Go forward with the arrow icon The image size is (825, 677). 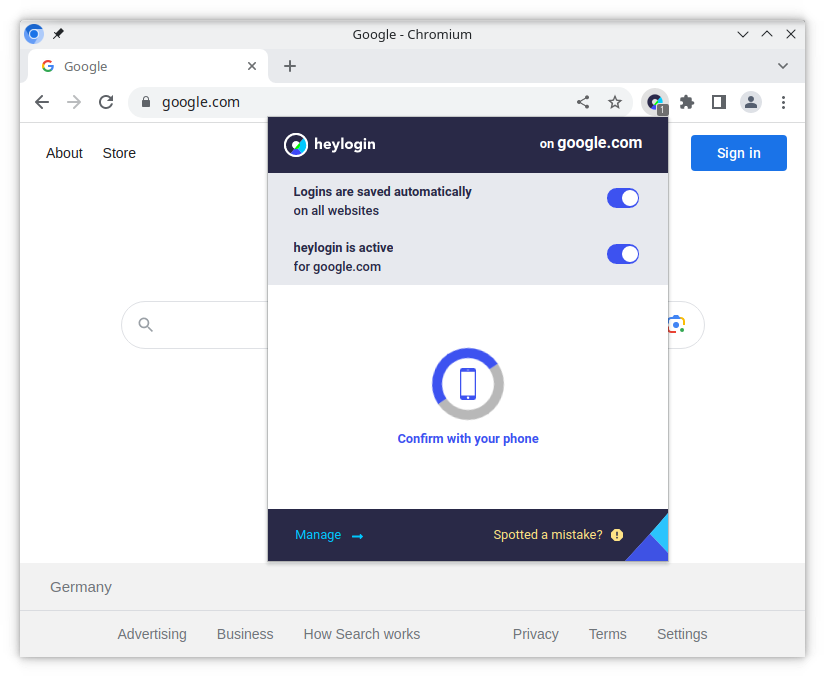click(74, 102)
